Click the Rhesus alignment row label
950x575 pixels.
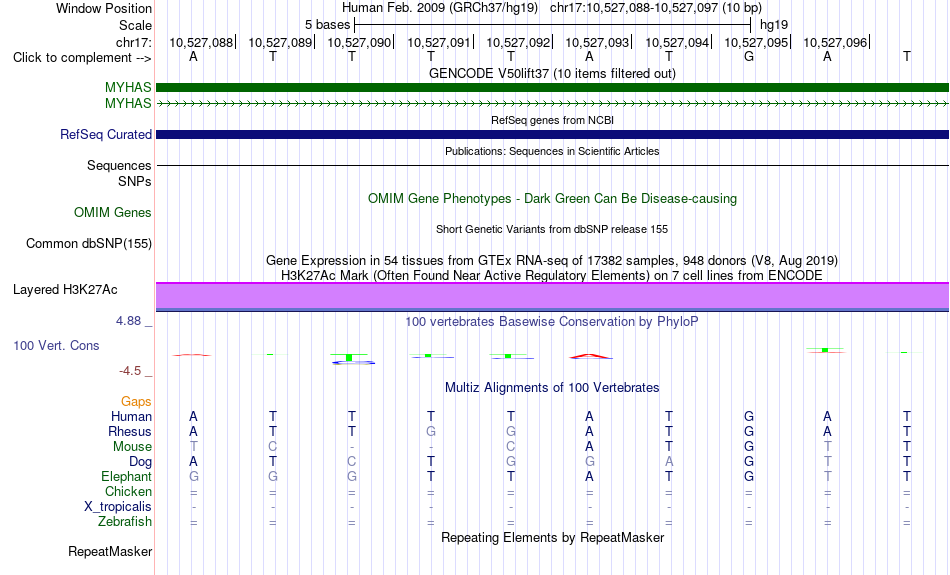(130, 431)
